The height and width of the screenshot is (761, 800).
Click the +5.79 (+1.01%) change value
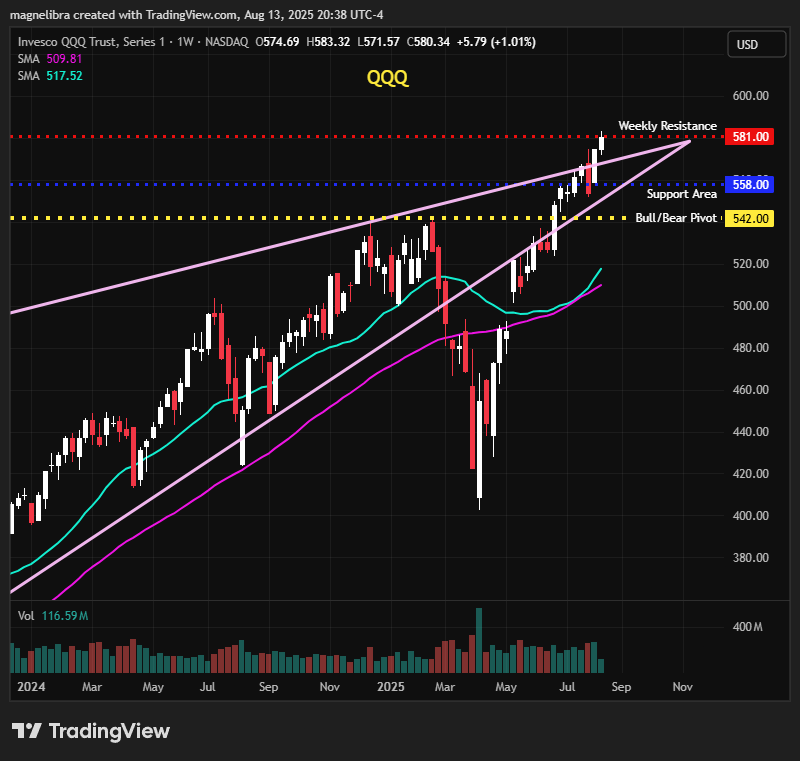pos(496,42)
